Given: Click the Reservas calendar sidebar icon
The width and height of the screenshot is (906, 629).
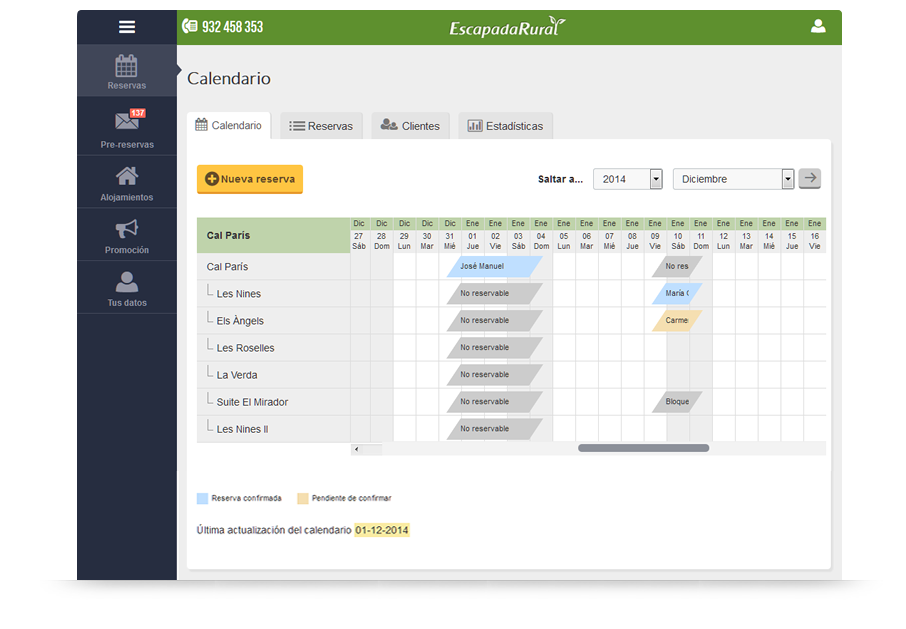Looking at the screenshot, I should pyautogui.click(x=127, y=67).
